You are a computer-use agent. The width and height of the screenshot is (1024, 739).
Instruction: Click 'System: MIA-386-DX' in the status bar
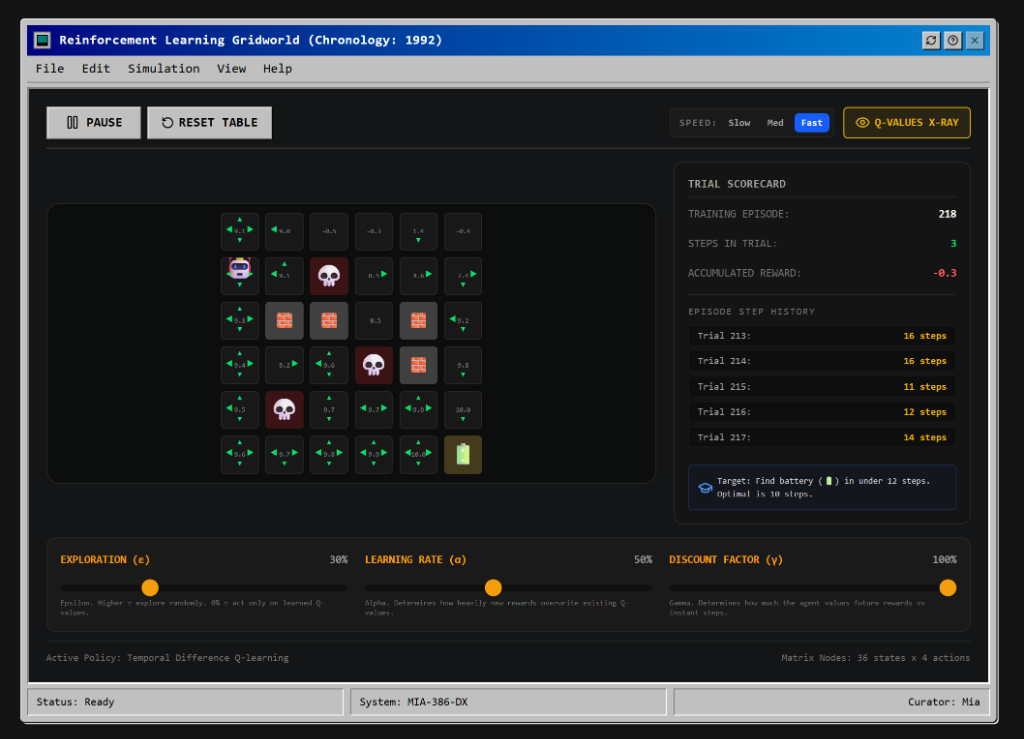413,702
